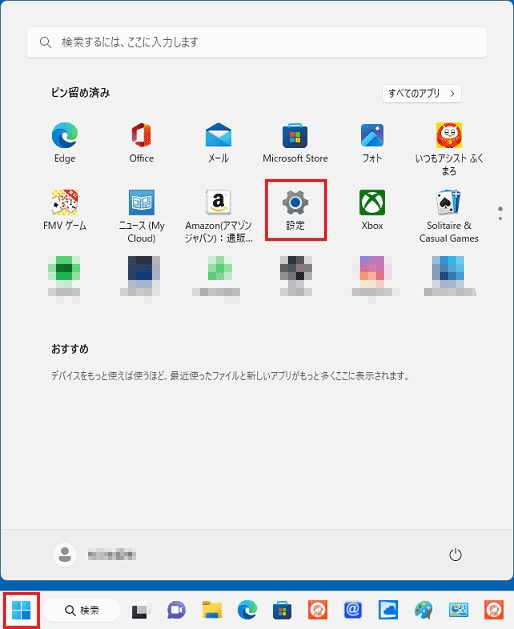Viewport: 514px width, 629px height.
Task: Launch the Xbox app
Action: click(372, 210)
